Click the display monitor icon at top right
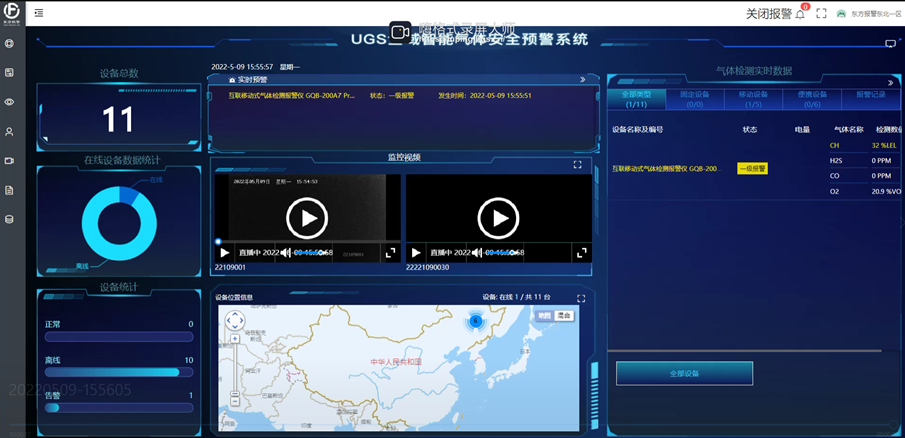 tap(890, 44)
